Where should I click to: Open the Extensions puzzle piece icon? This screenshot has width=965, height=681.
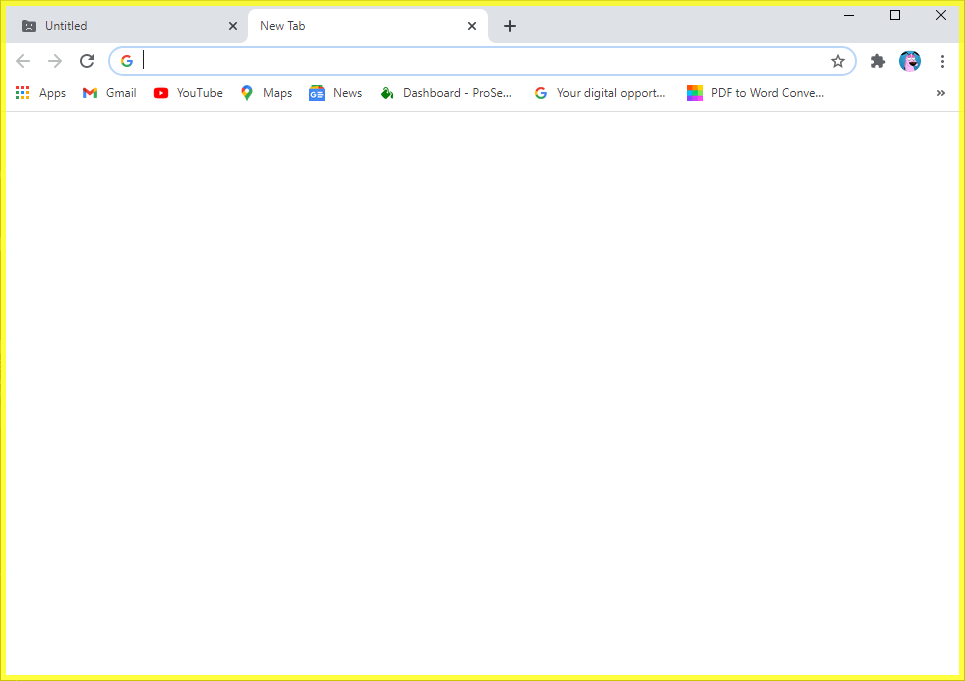877,60
